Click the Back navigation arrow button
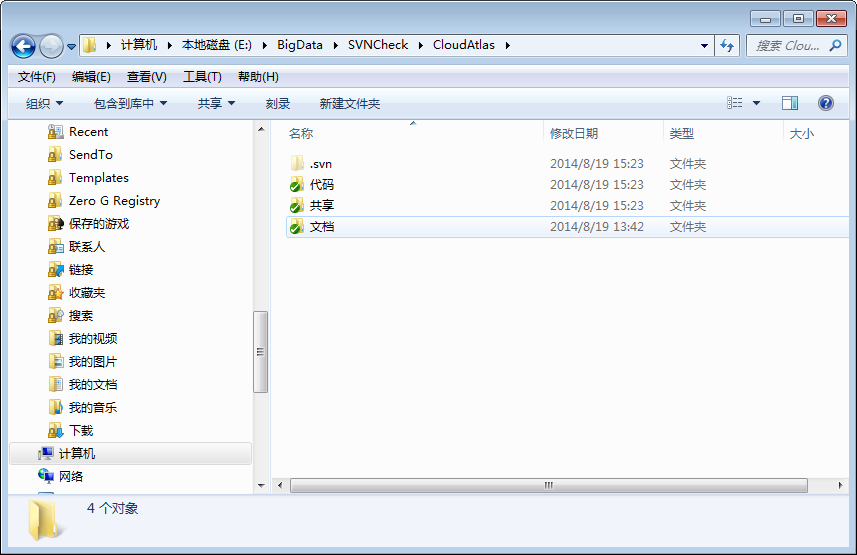Image resolution: width=857 pixels, height=555 pixels. tap(24, 46)
